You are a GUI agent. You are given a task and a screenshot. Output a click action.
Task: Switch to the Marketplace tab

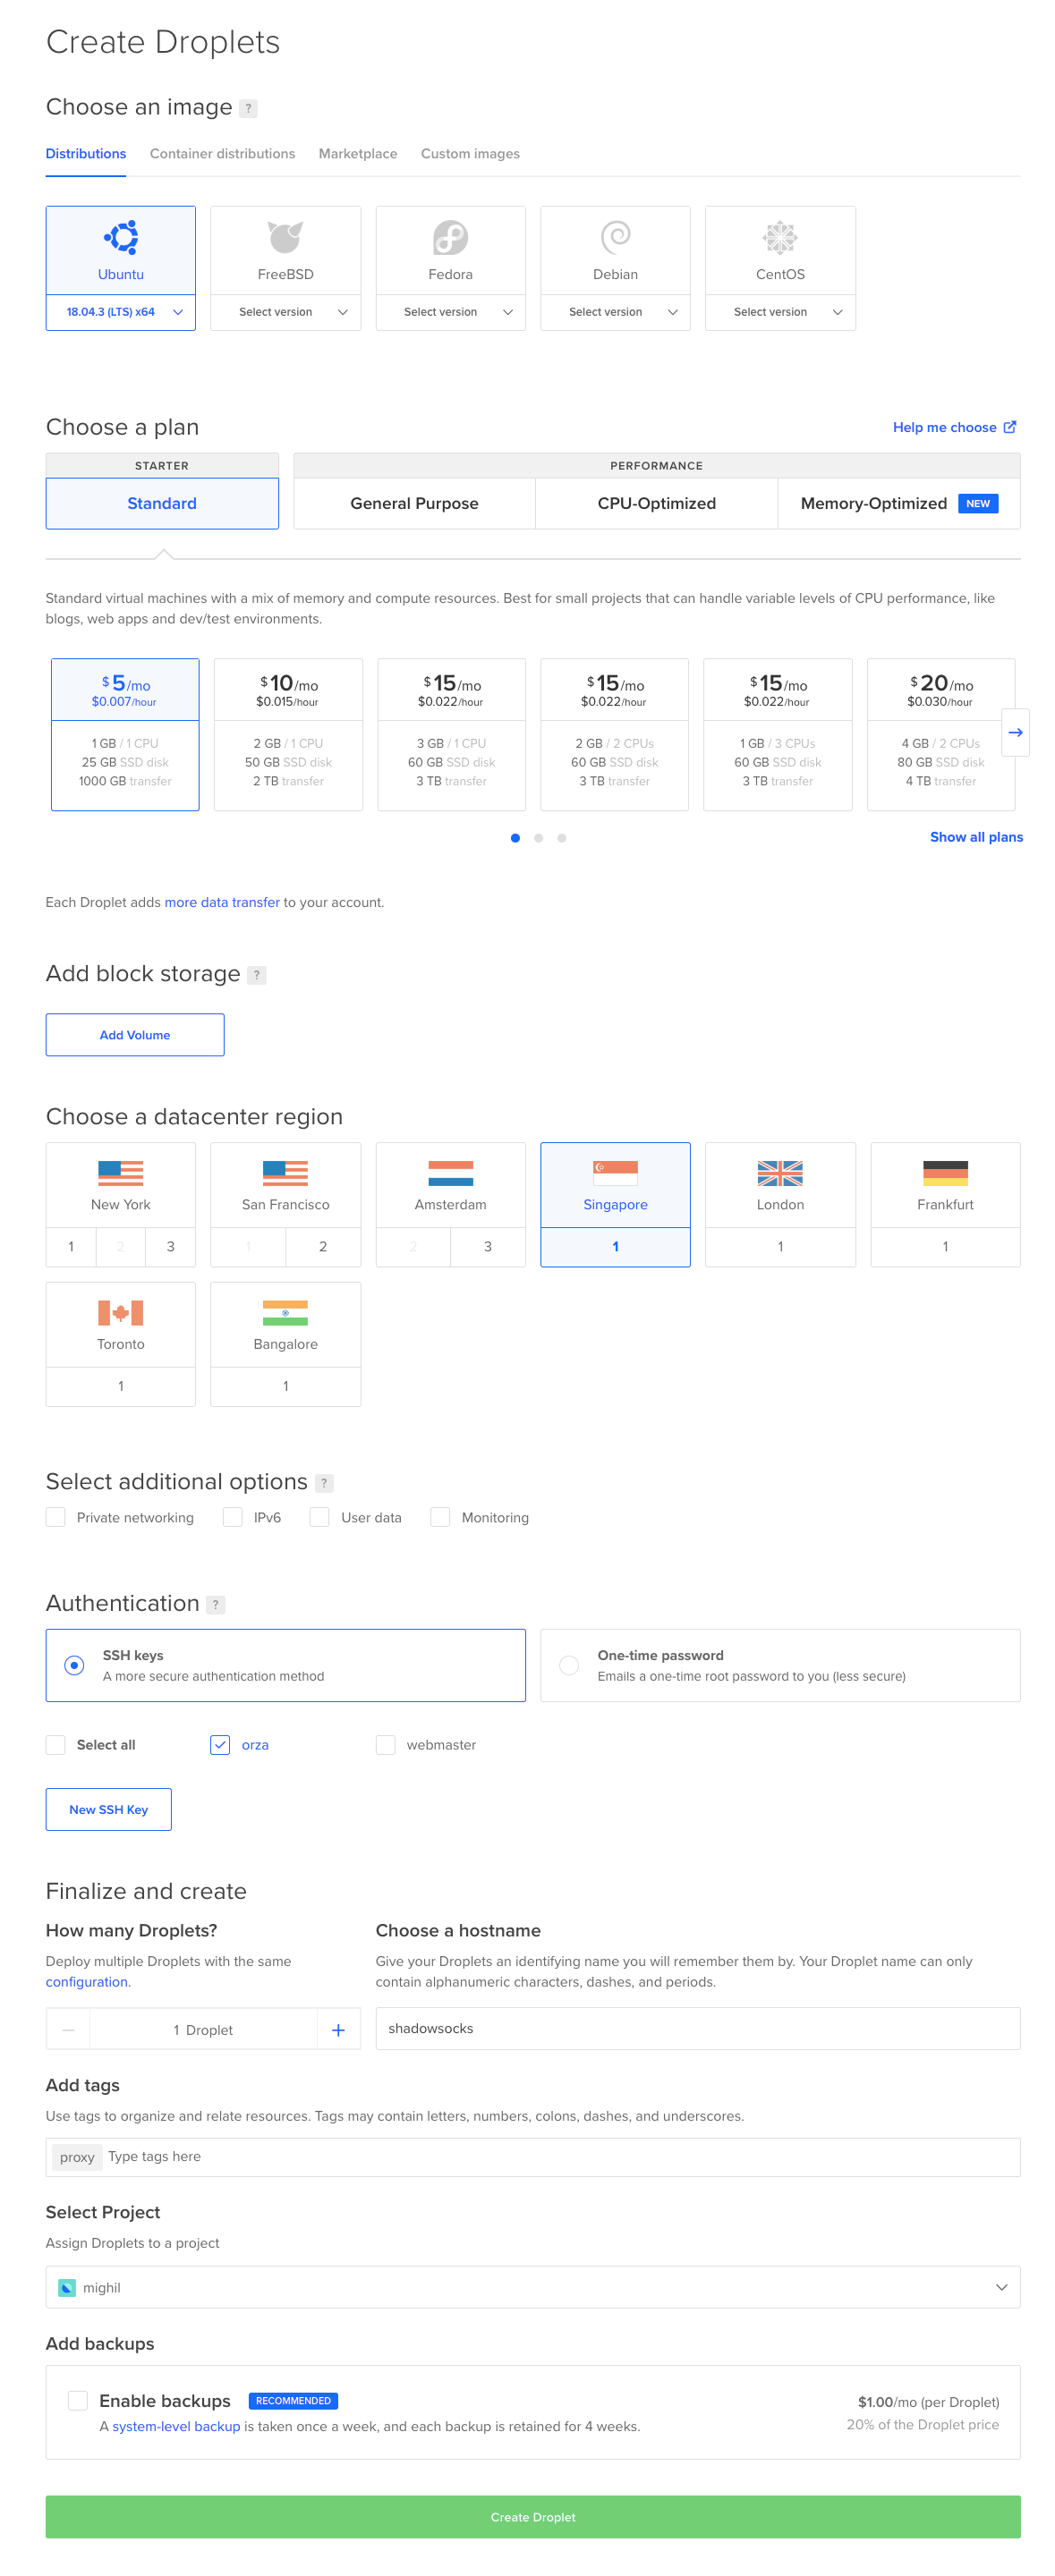(x=358, y=153)
